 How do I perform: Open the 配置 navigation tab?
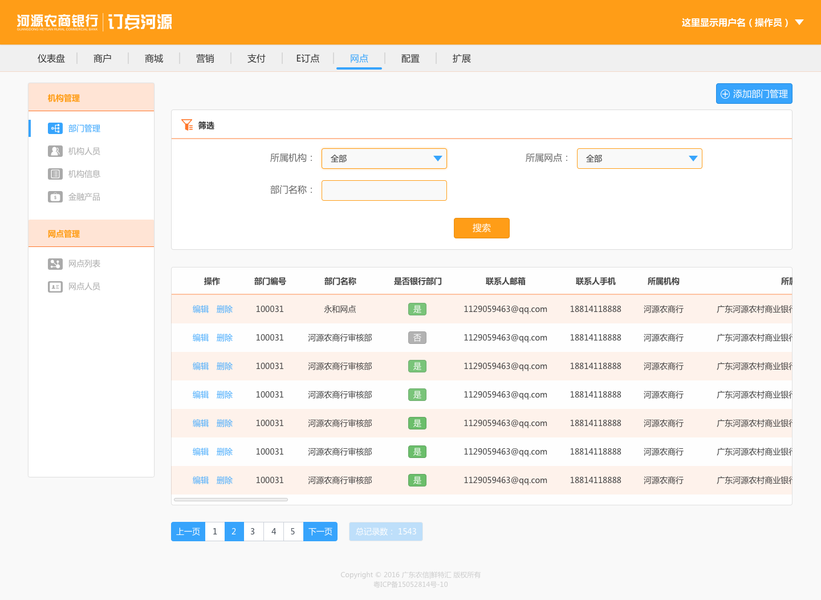coord(410,59)
